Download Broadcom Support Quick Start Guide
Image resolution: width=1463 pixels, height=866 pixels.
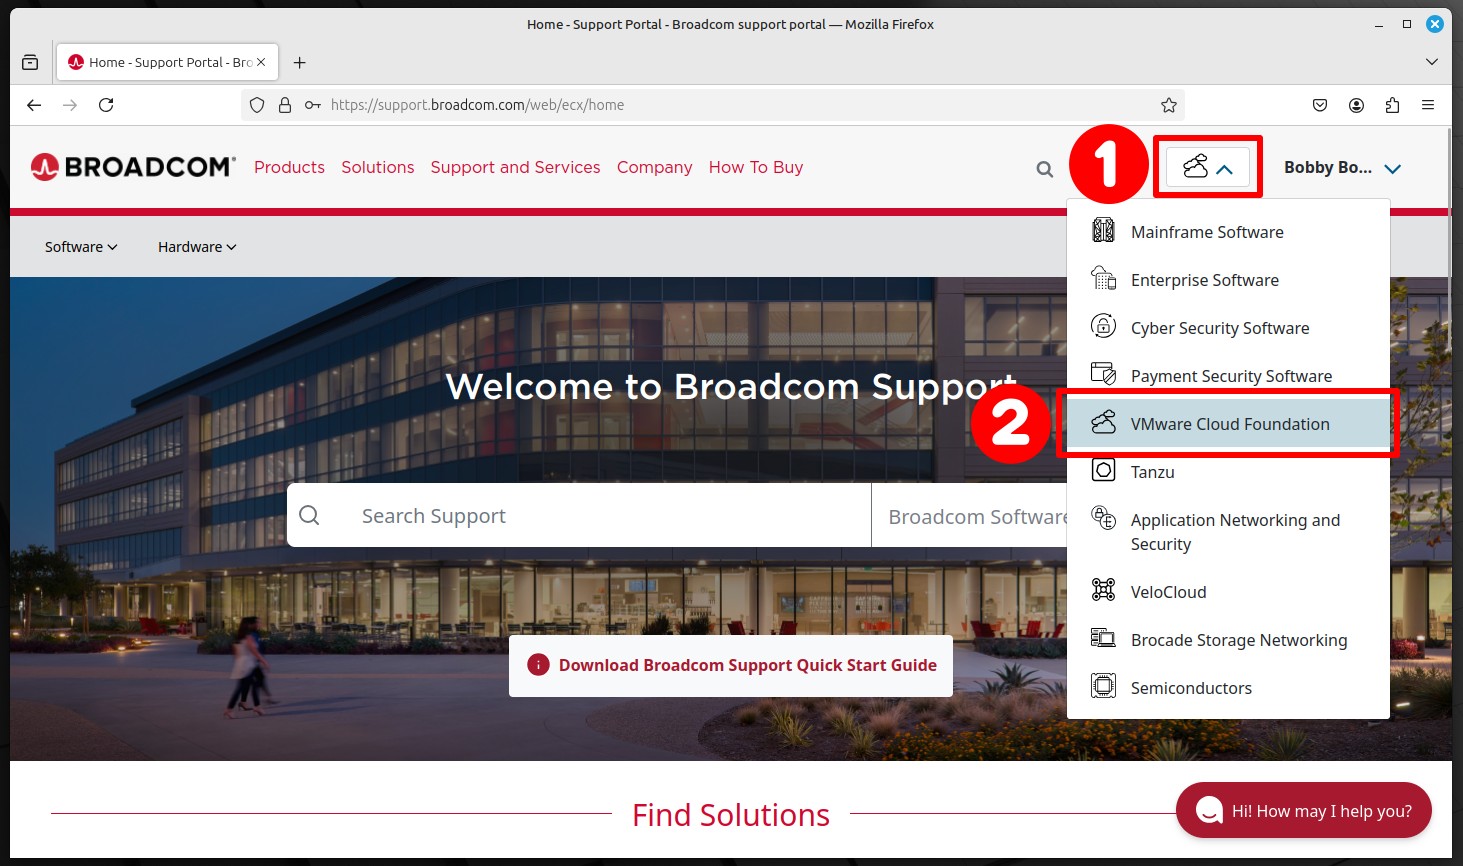[731, 665]
